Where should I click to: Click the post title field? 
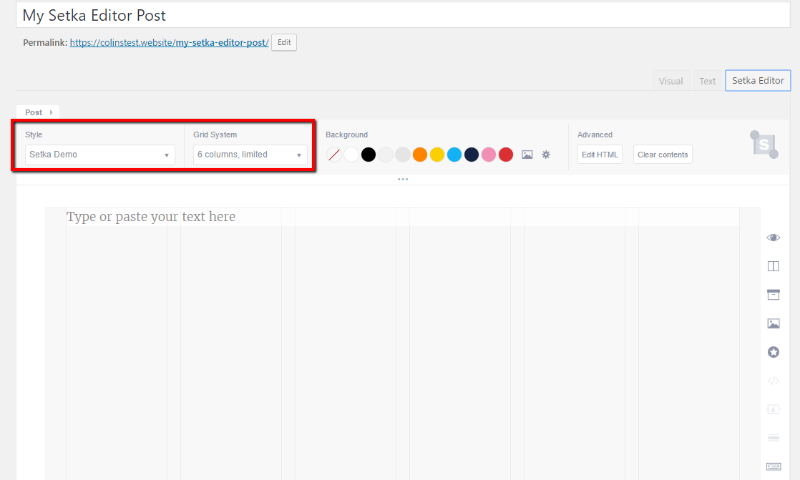403,15
